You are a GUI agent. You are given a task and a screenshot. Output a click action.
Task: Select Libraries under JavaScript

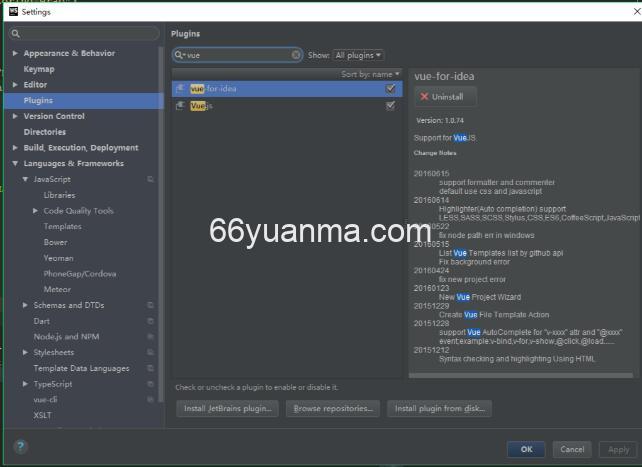59,195
